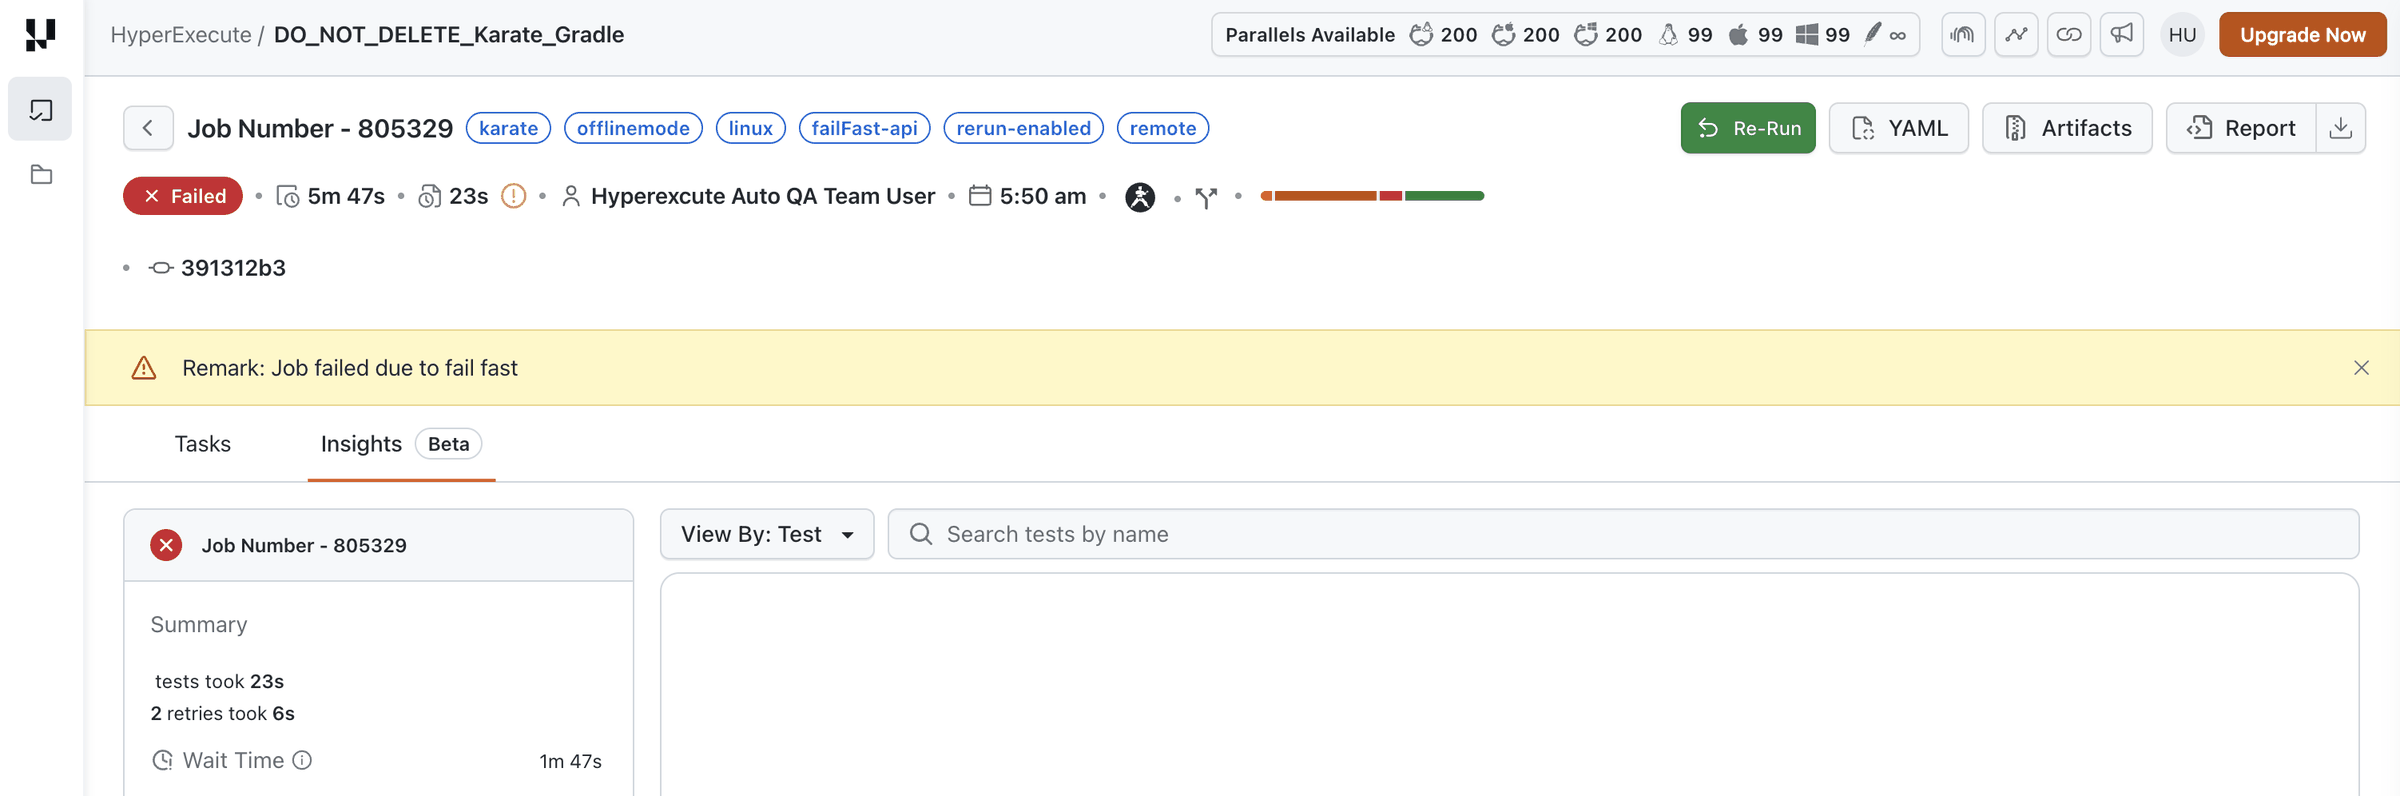Select the karate tag
Screen dimensions: 2400x796
pos(508,128)
